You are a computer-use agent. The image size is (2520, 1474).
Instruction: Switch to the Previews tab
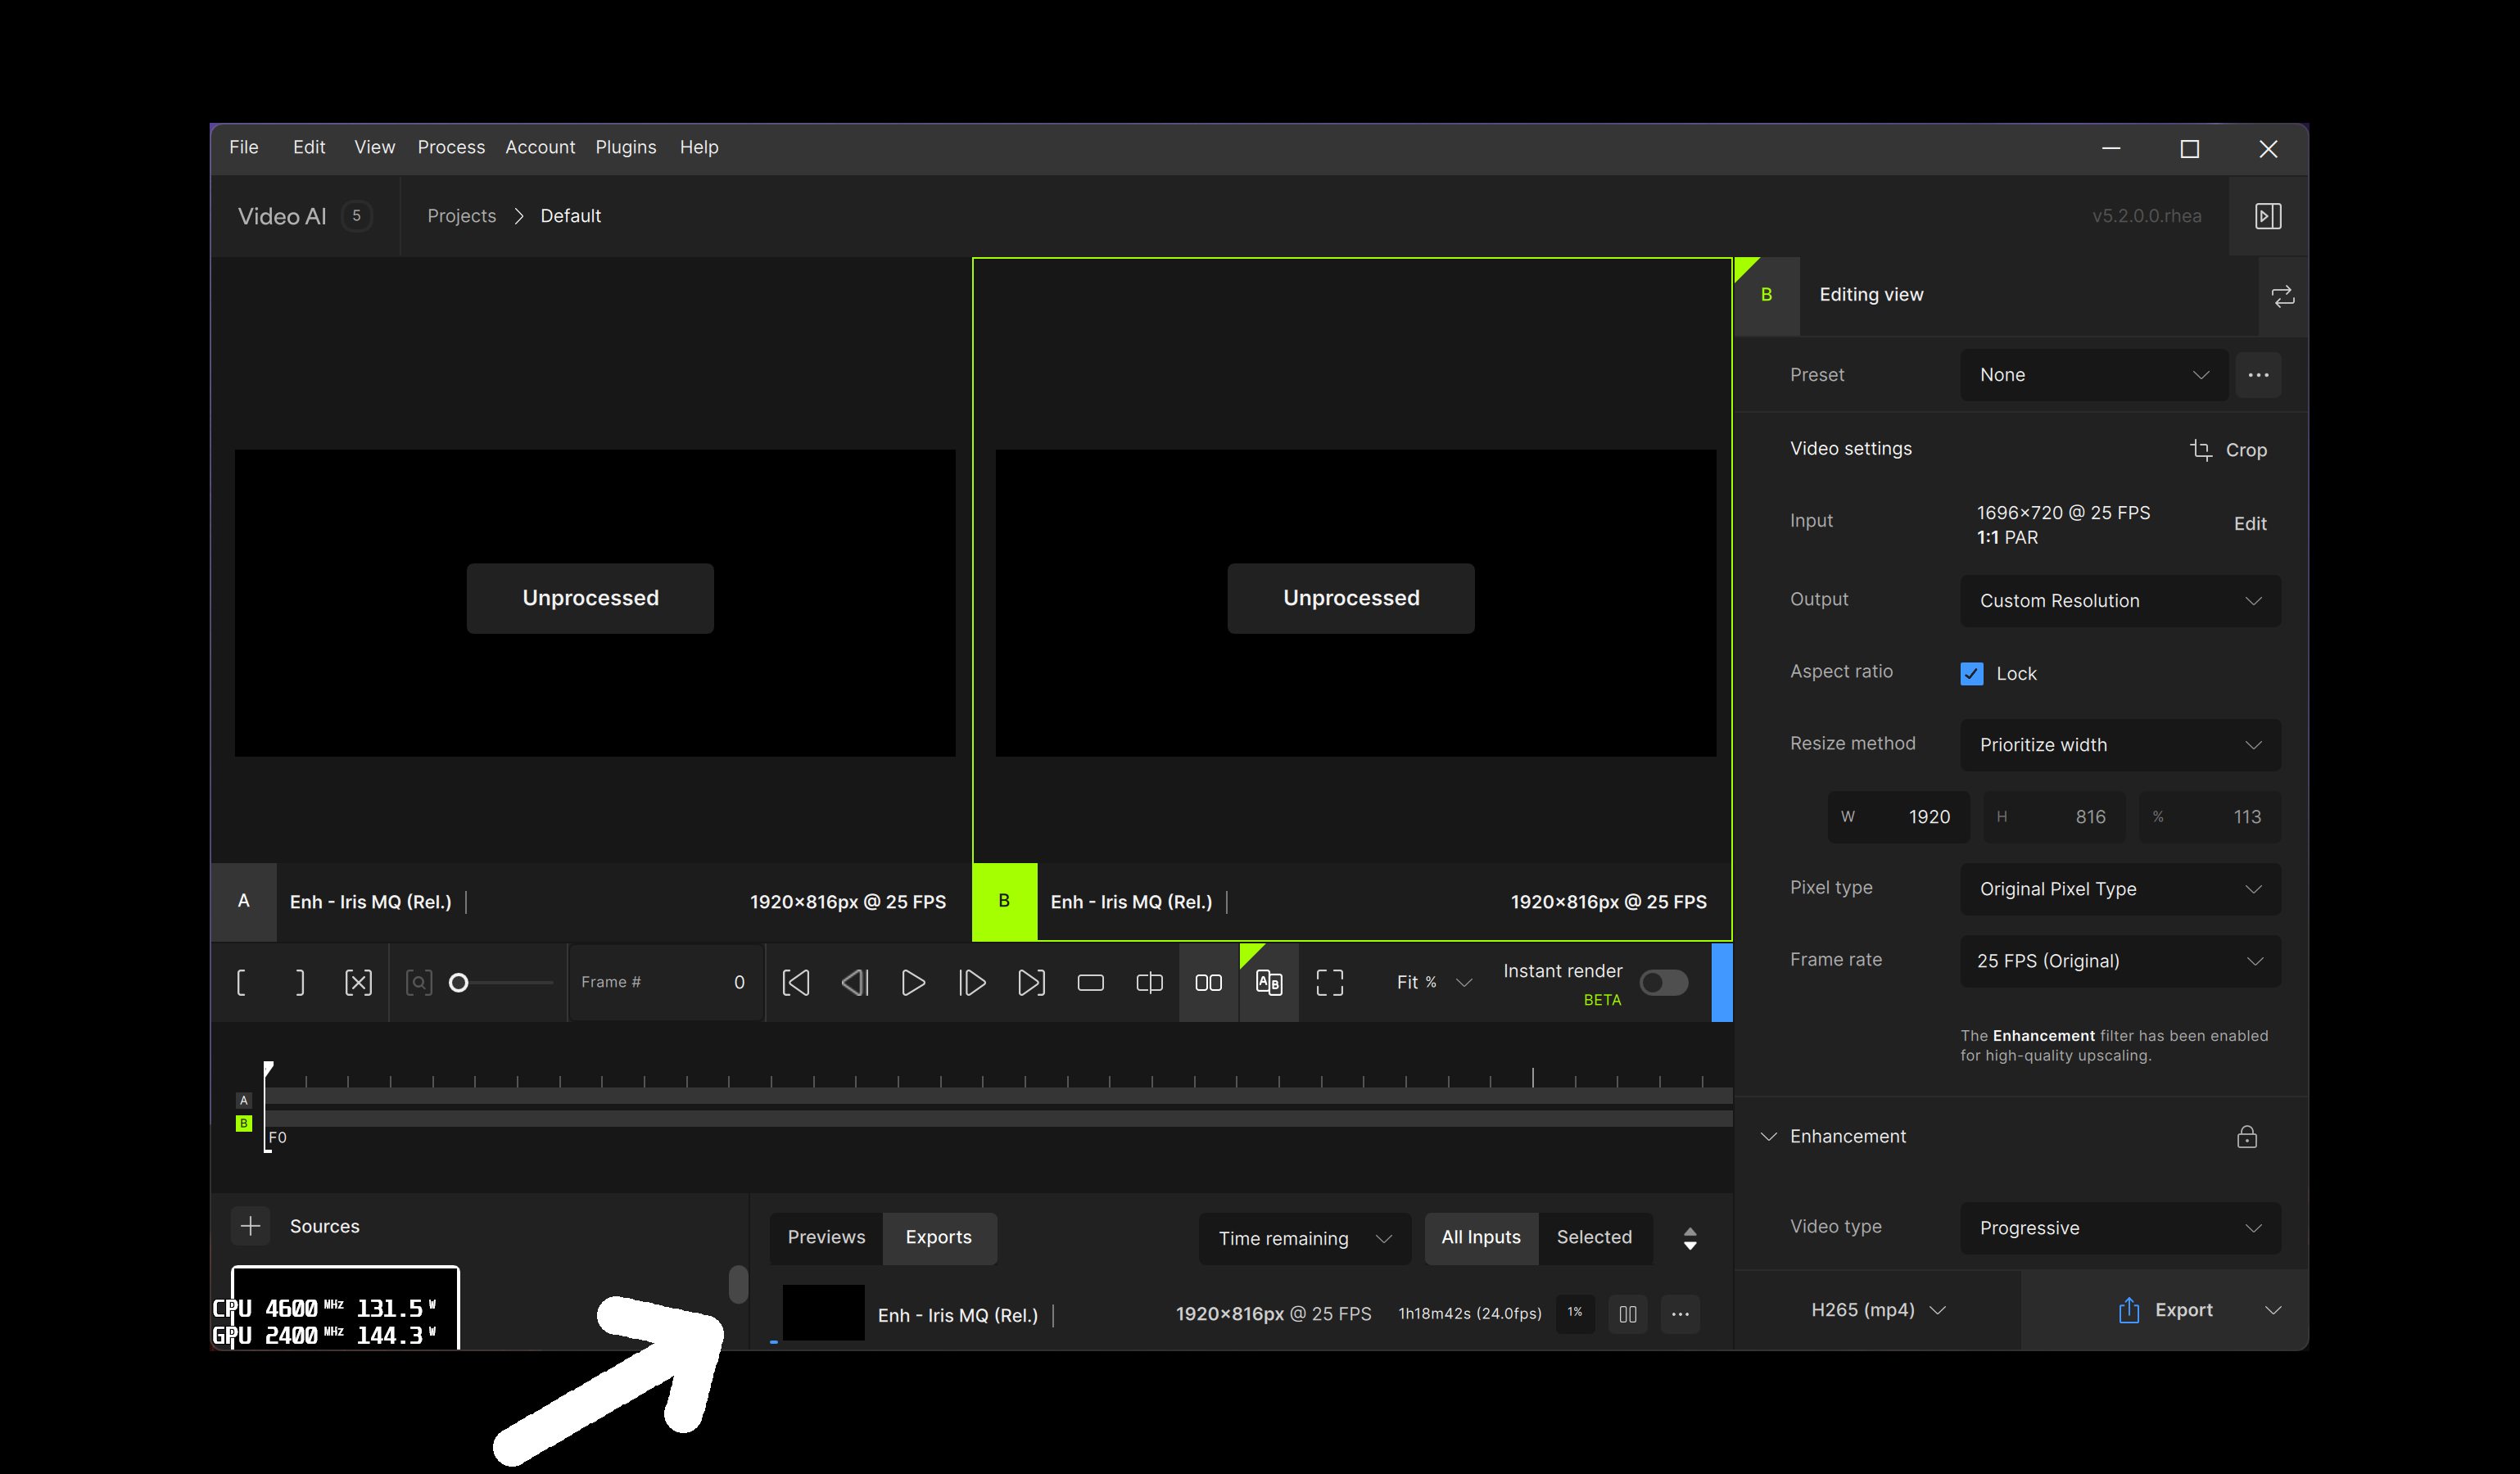point(826,1237)
